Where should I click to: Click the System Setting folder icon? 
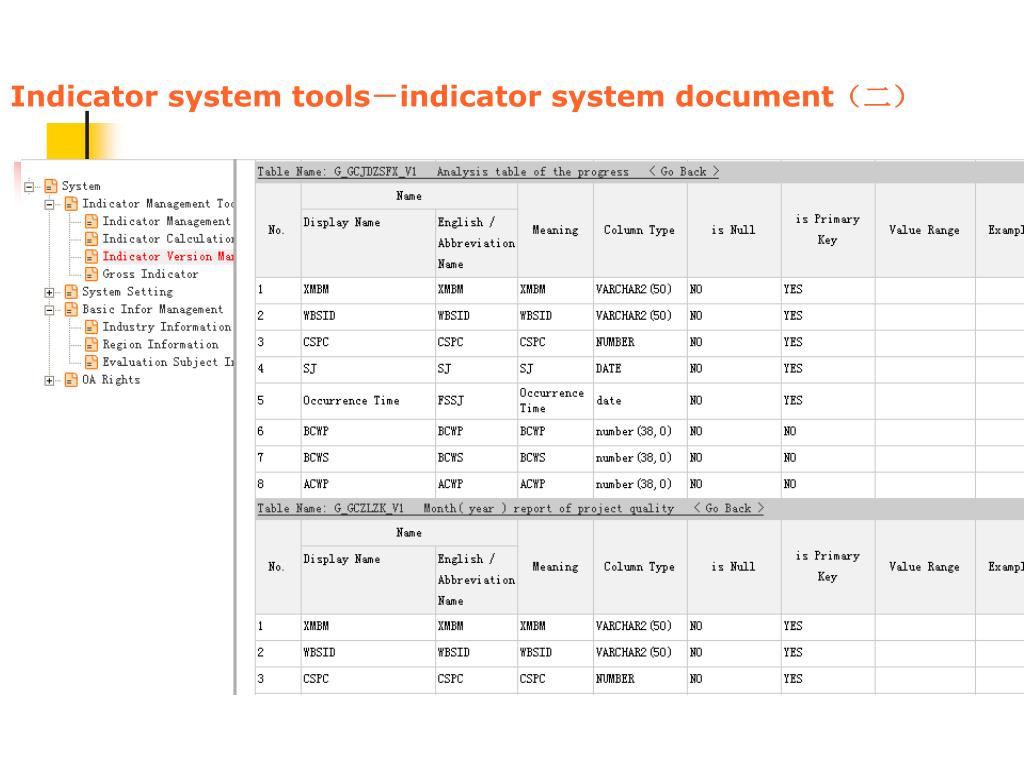coord(71,292)
